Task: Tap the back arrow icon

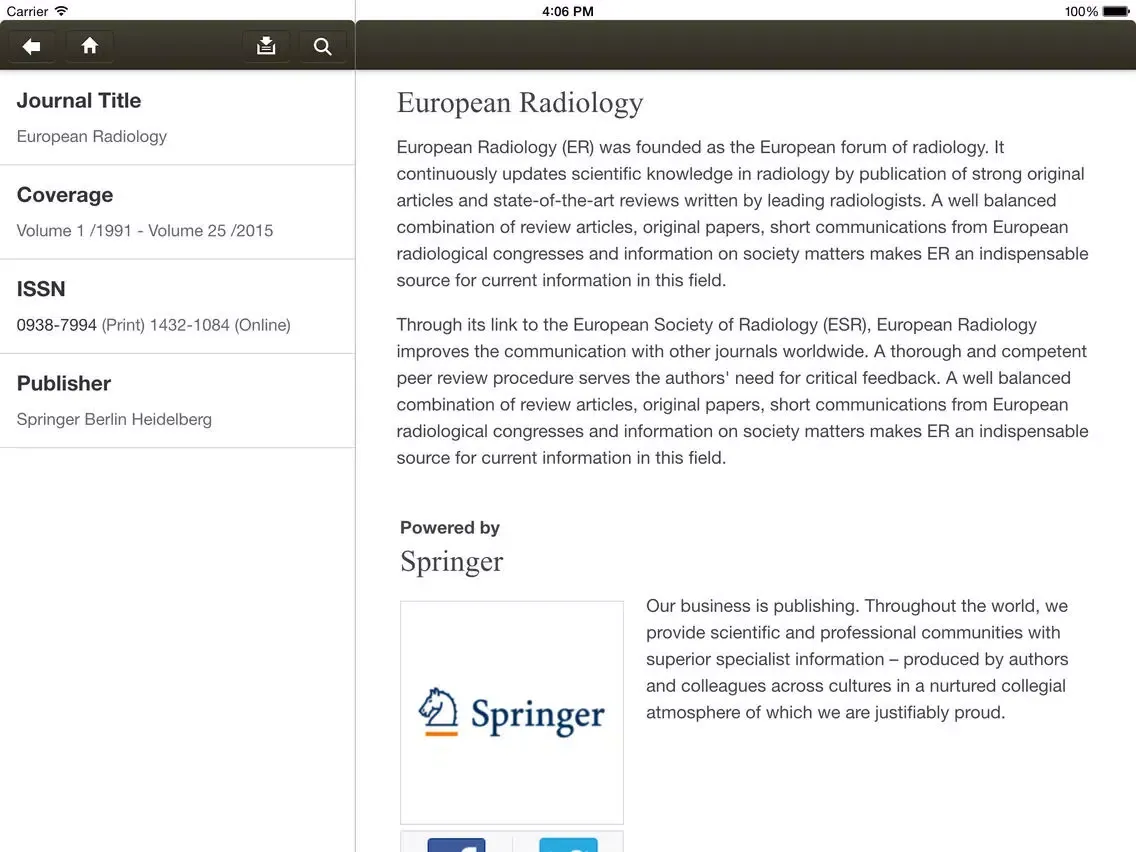Action: pyautogui.click(x=31, y=46)
